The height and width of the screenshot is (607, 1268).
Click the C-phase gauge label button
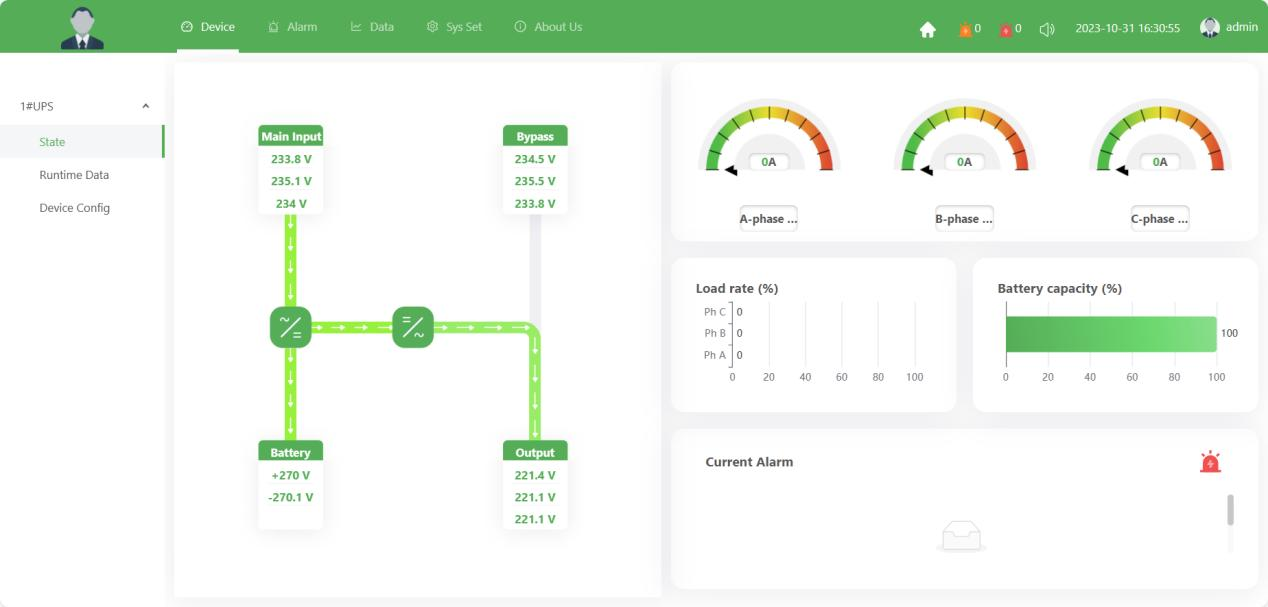pos(1160,219)
